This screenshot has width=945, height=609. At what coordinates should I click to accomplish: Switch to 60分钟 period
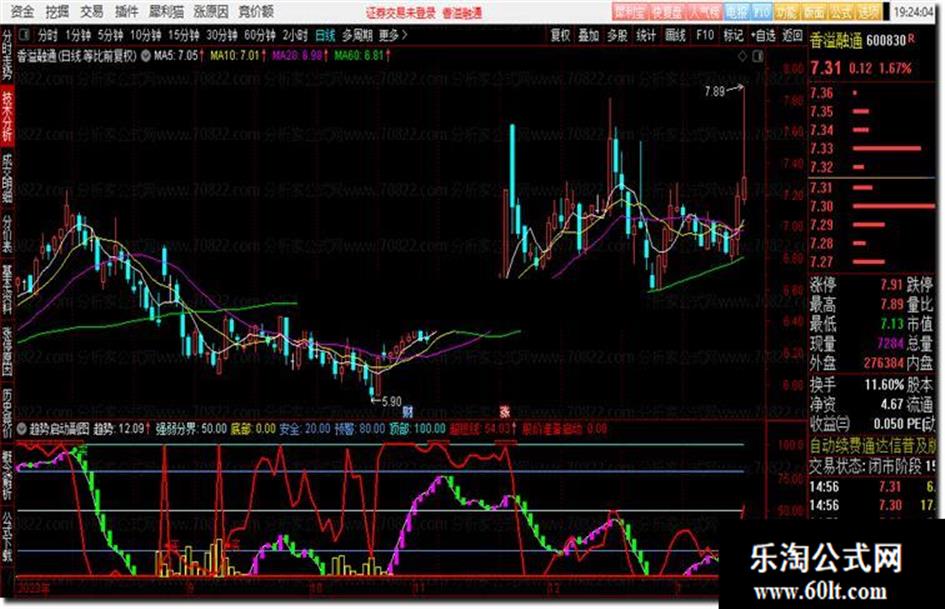pos(260,36)
